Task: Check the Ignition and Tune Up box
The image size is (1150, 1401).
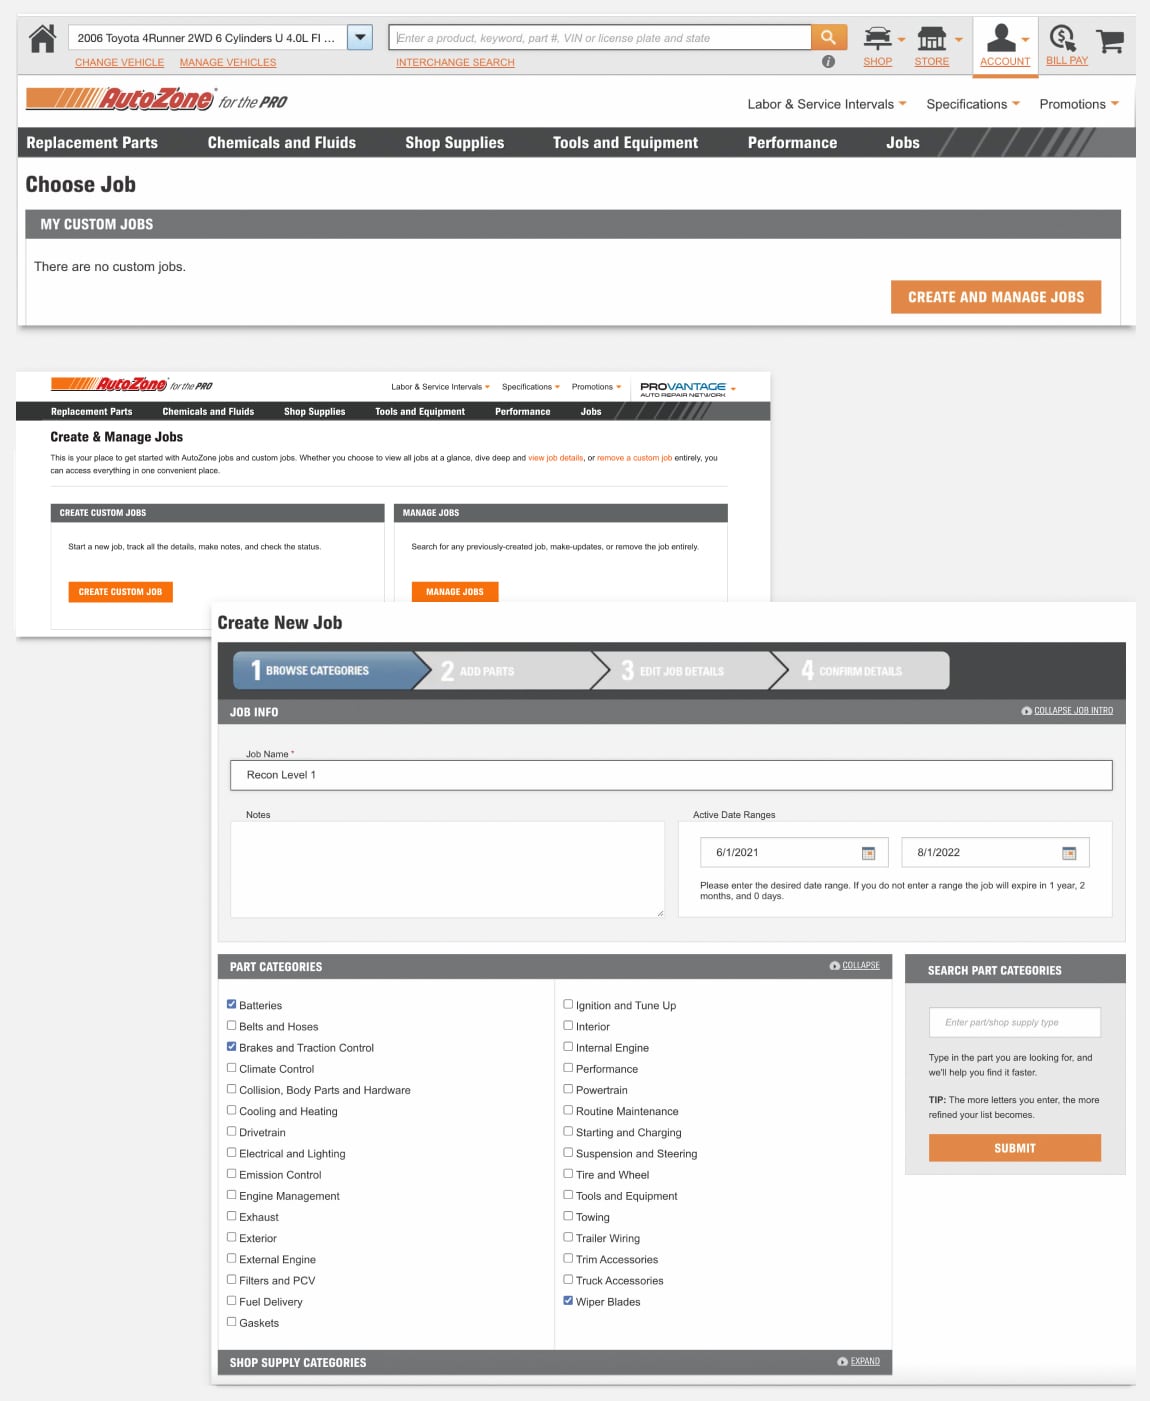Action: 568,1004
